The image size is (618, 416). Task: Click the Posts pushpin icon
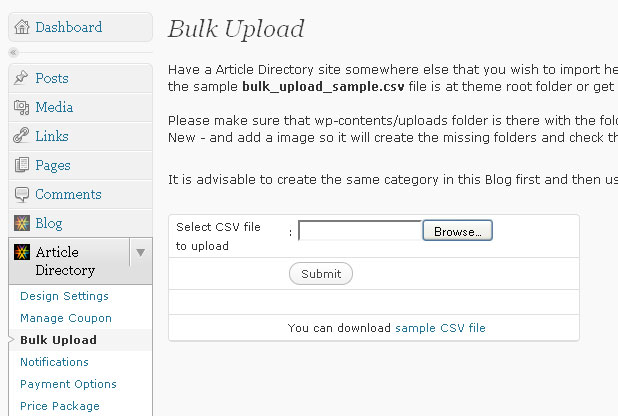click(21, 78)
